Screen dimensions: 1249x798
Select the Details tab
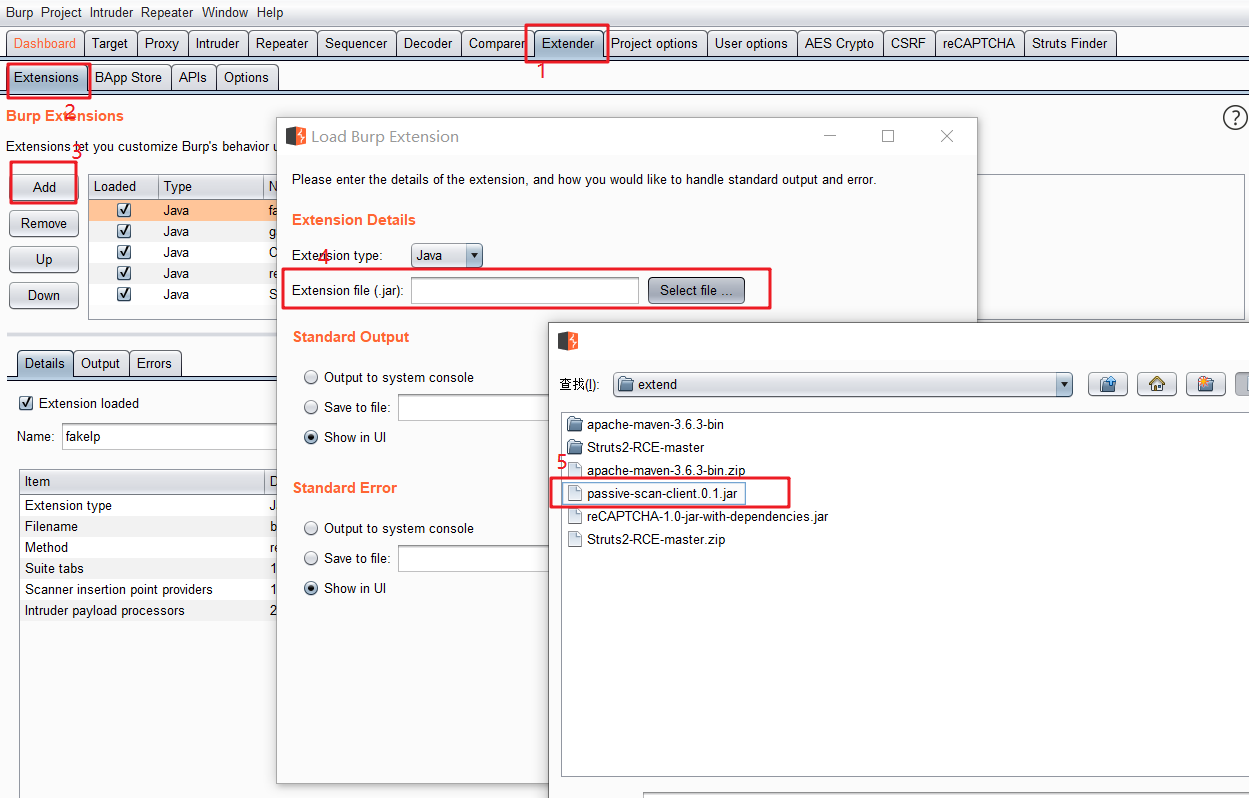point(45,363)
